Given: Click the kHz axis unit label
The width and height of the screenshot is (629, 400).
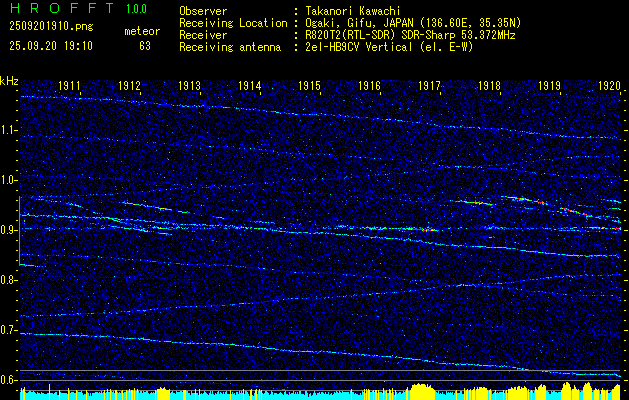Looking at the screenshot, I should pos(9,81).
